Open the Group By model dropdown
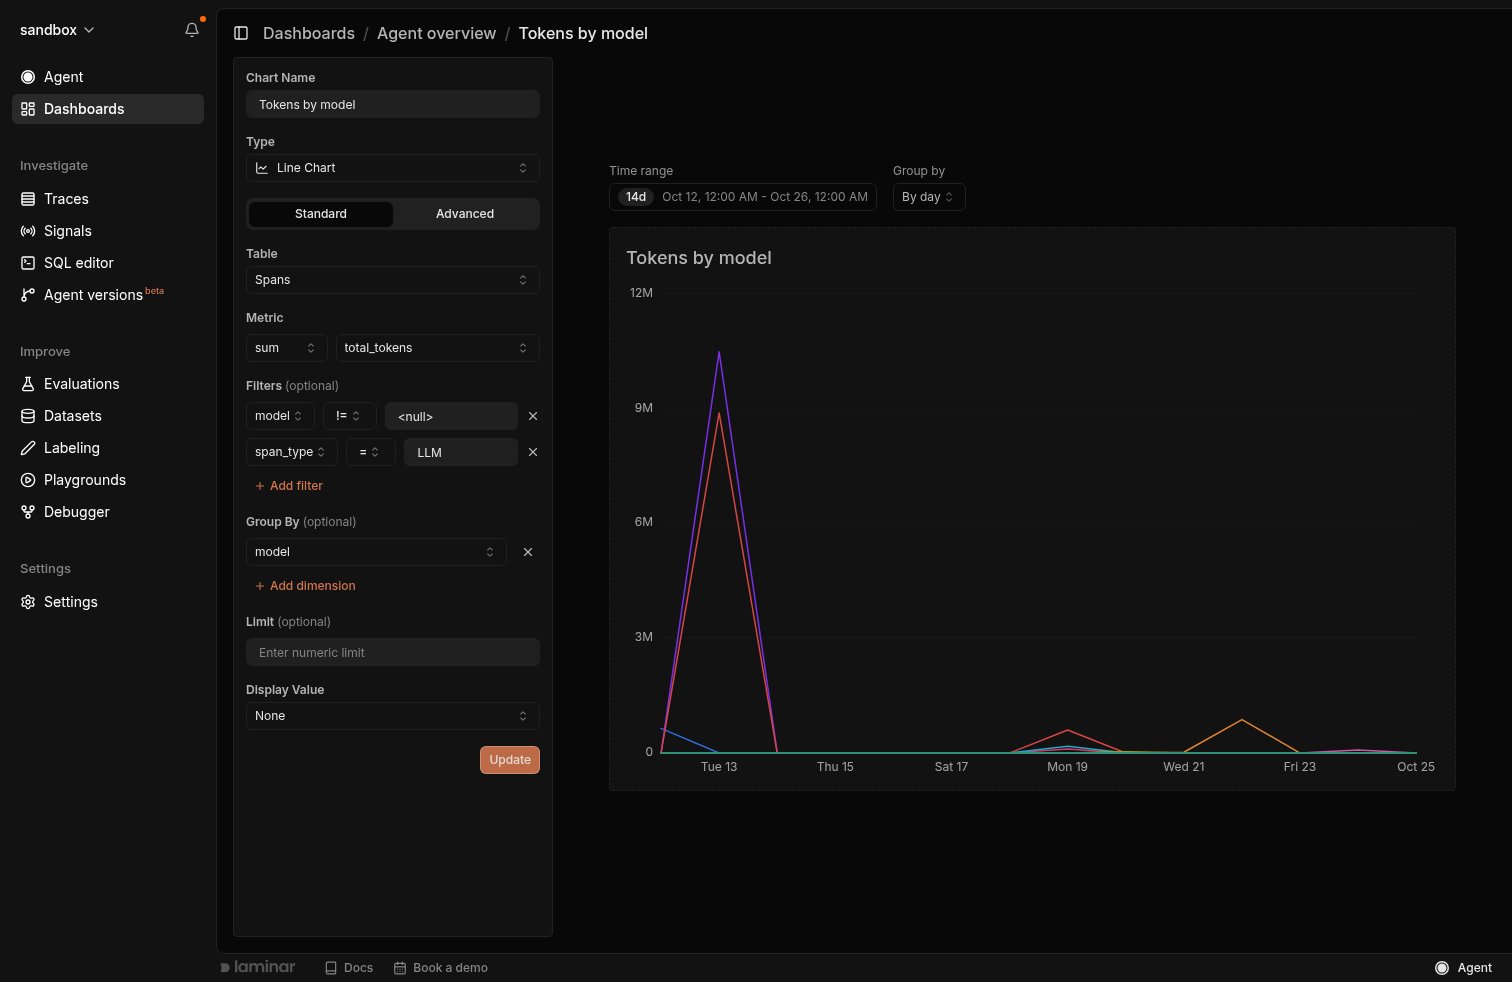Viewport: 1512px width, 982px height. [x=376, y=552]
